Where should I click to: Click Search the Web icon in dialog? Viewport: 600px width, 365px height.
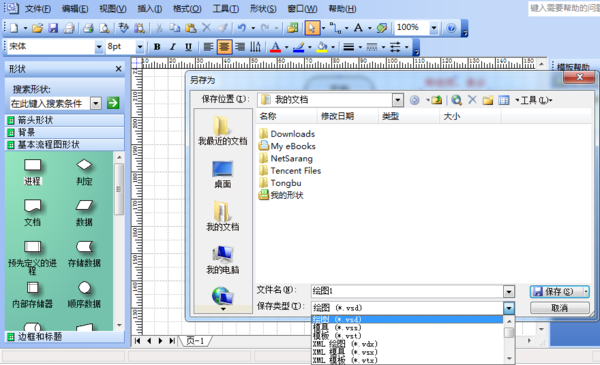[x=456, y=100]
